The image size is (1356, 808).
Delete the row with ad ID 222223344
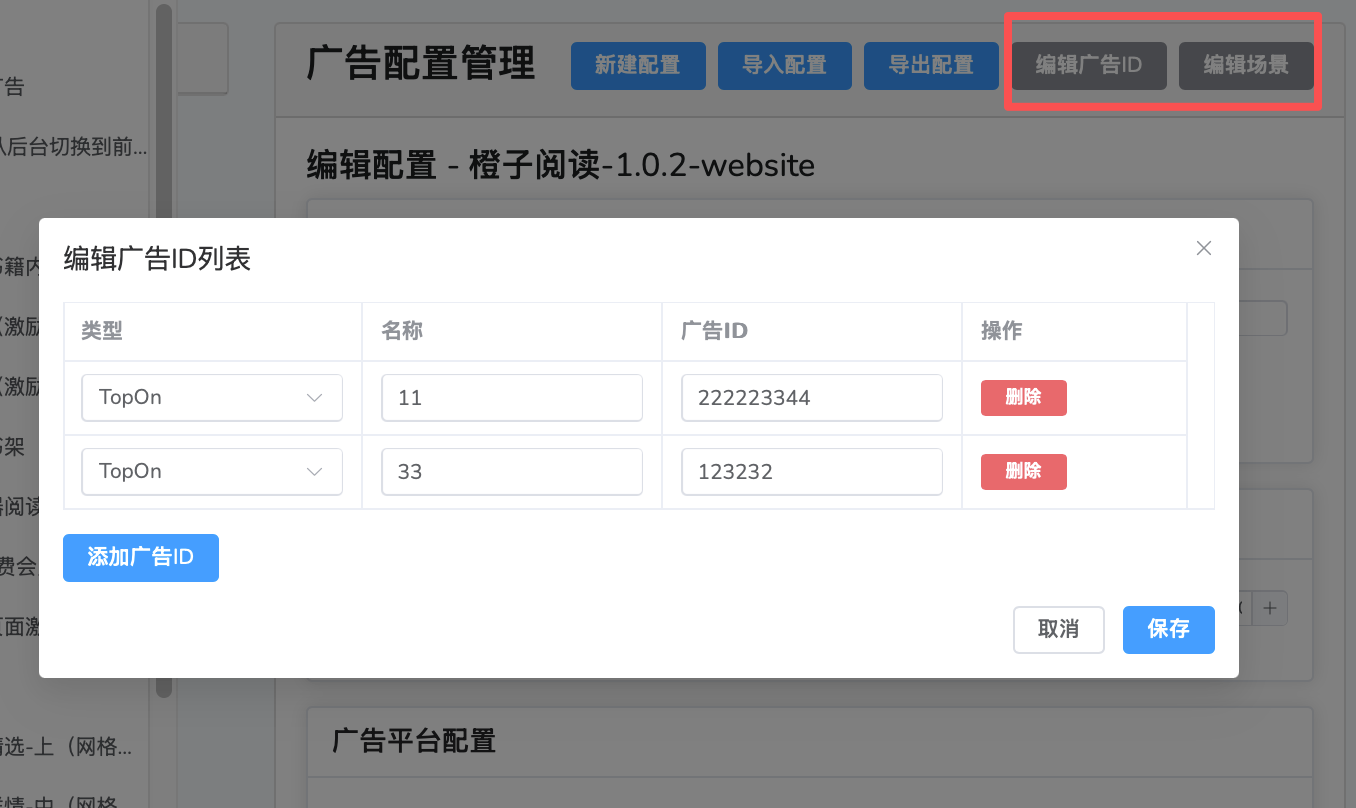(1023, 398)
